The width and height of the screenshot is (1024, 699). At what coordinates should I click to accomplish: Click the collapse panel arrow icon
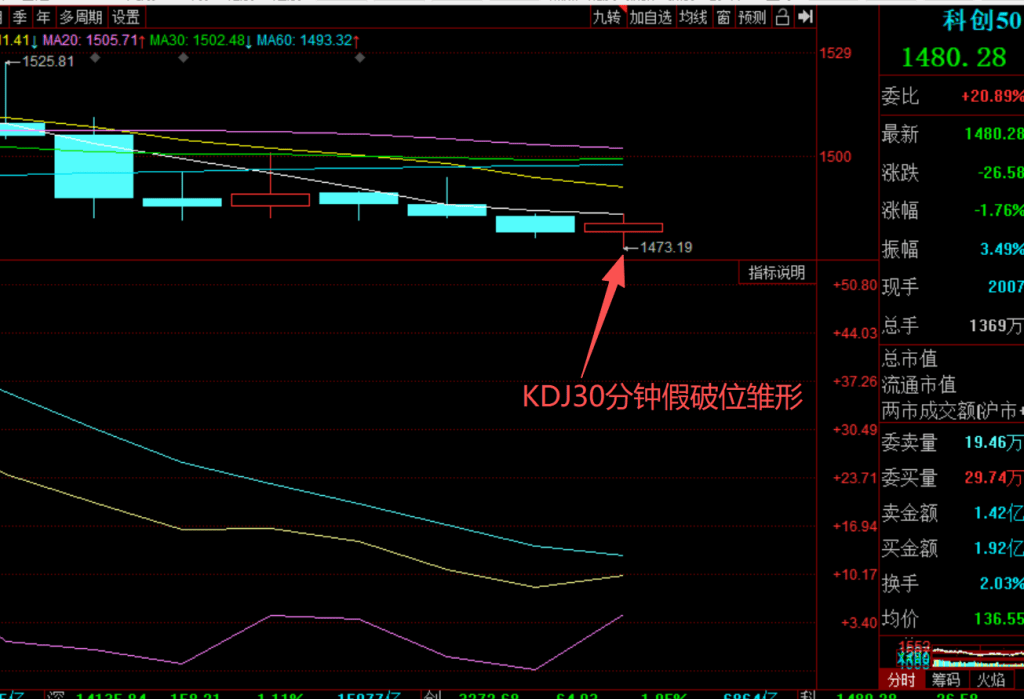(805, 17)
